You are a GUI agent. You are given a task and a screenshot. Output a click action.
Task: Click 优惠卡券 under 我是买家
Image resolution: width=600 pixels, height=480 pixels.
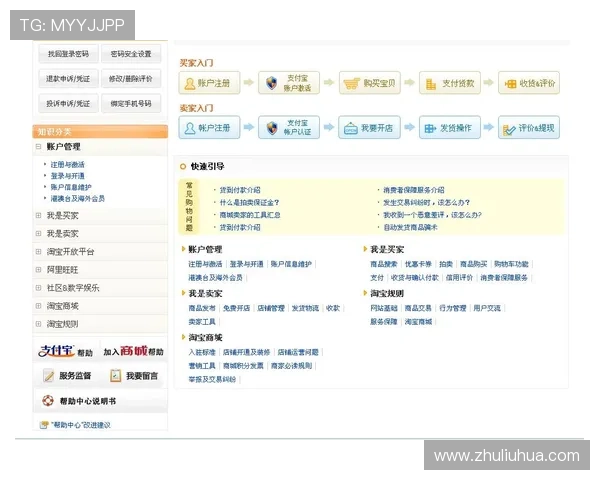click(418, 264)
